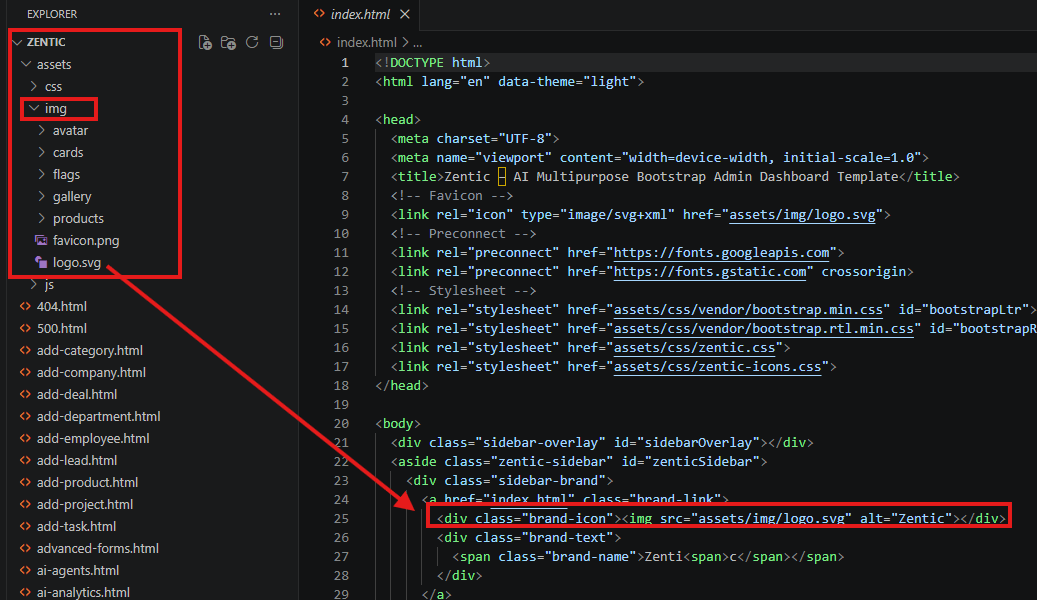The height and width of the screenshot is (600, 1037).
Task: Click index.html in the breadcrumb path
Action: point(366,42)
